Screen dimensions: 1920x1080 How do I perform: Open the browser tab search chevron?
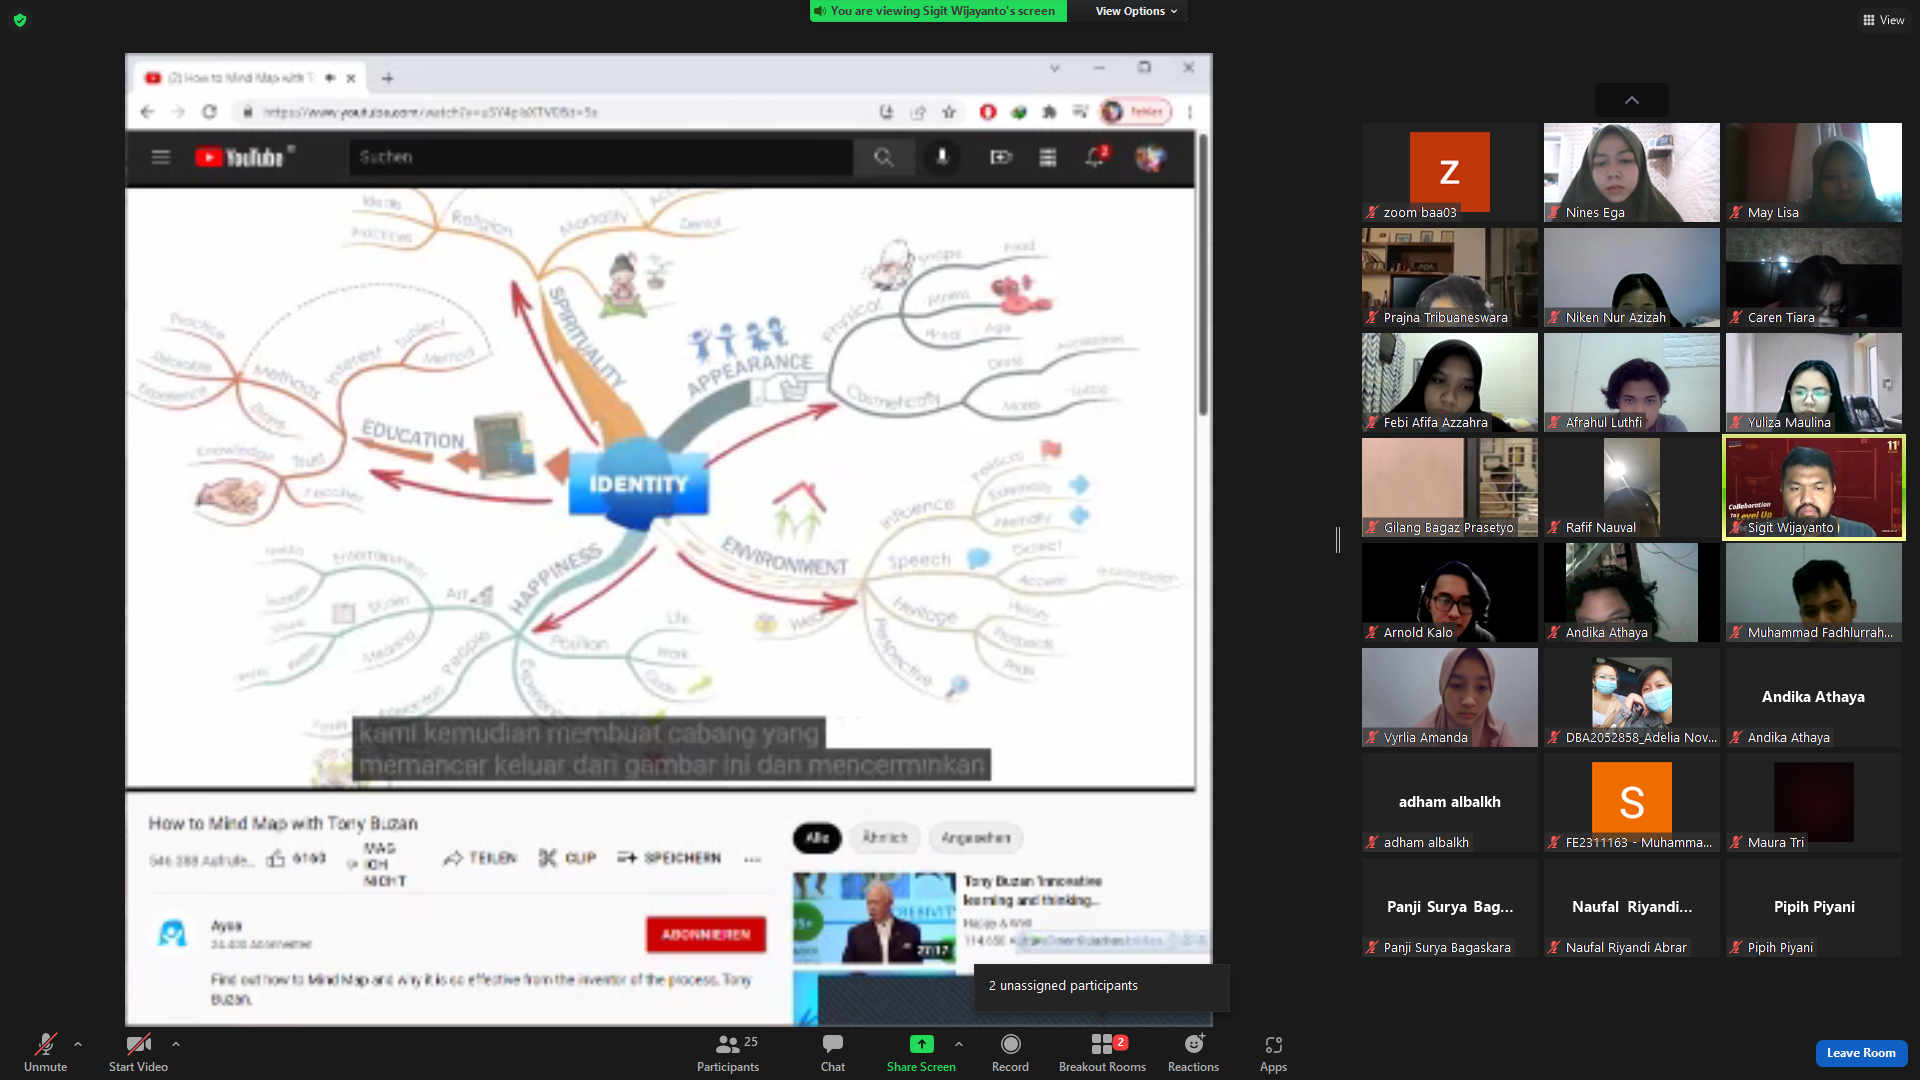1054,68
